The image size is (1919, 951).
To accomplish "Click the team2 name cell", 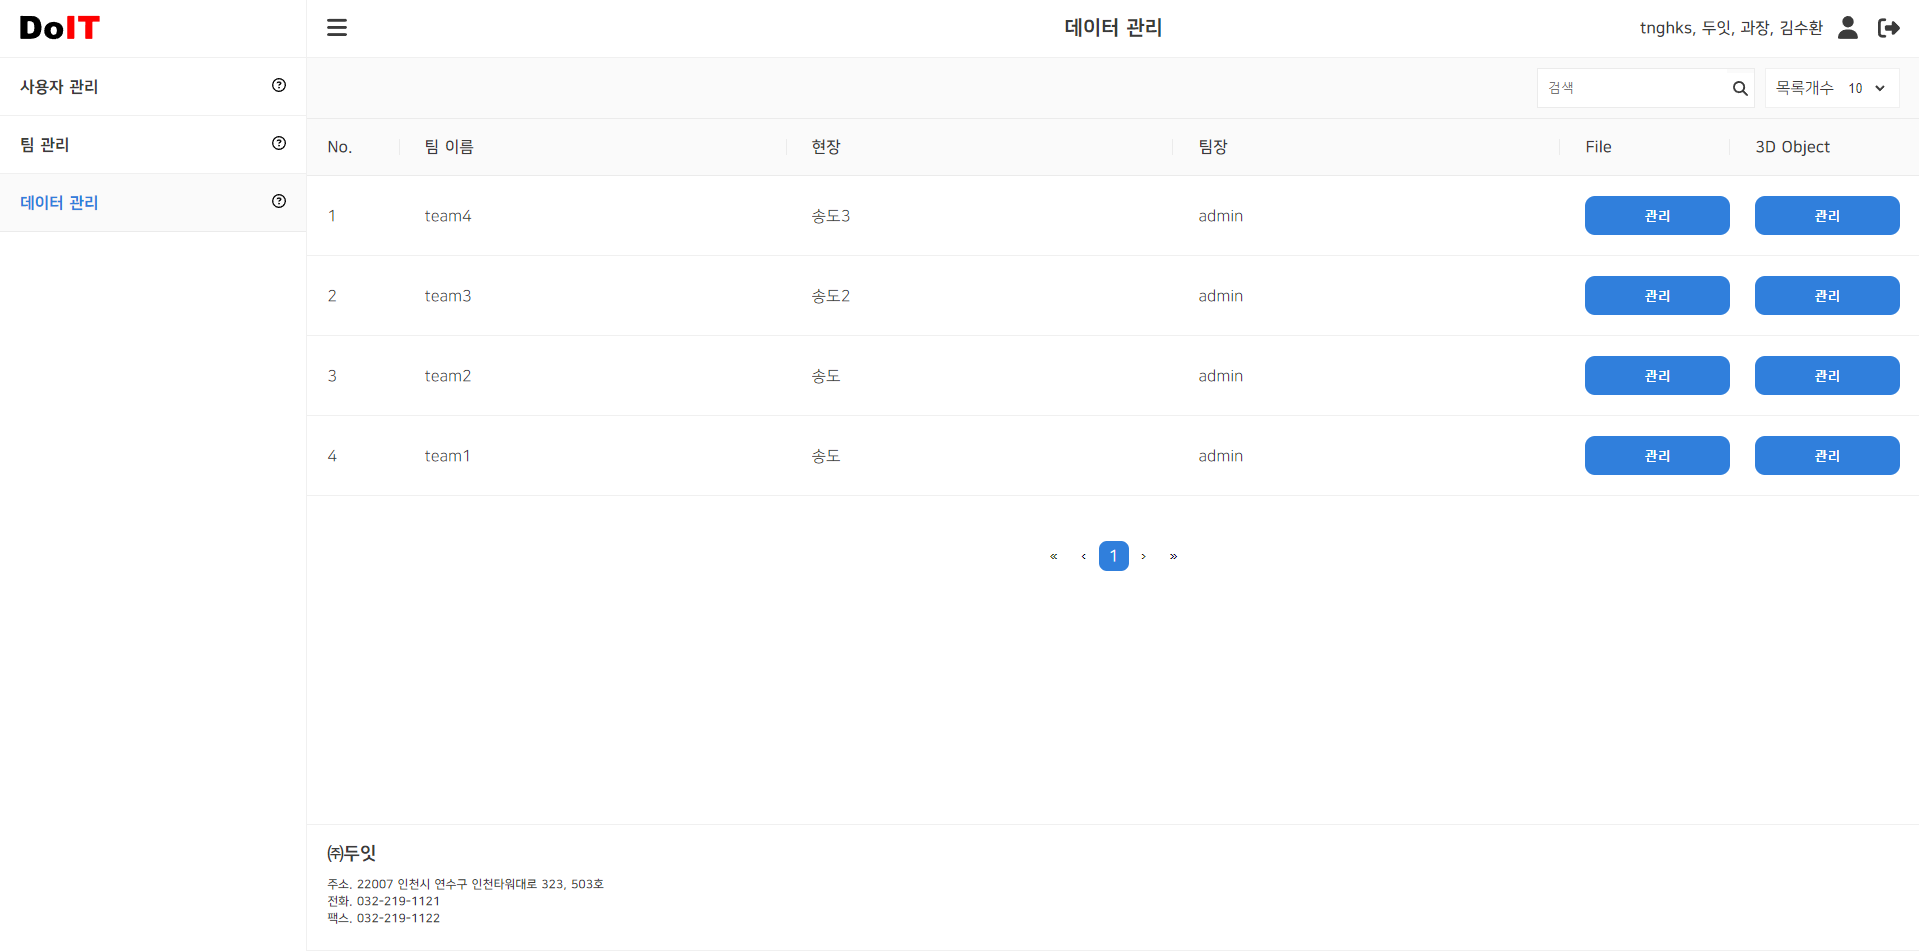I will [448, 376].
